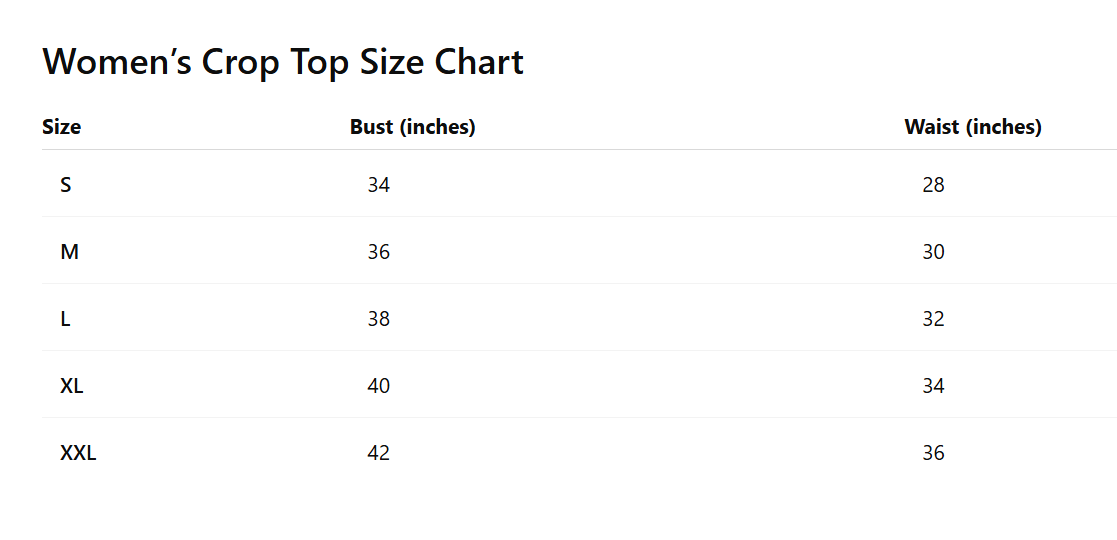
Task: Click the Bust (inches) column header
Action: 412,127
